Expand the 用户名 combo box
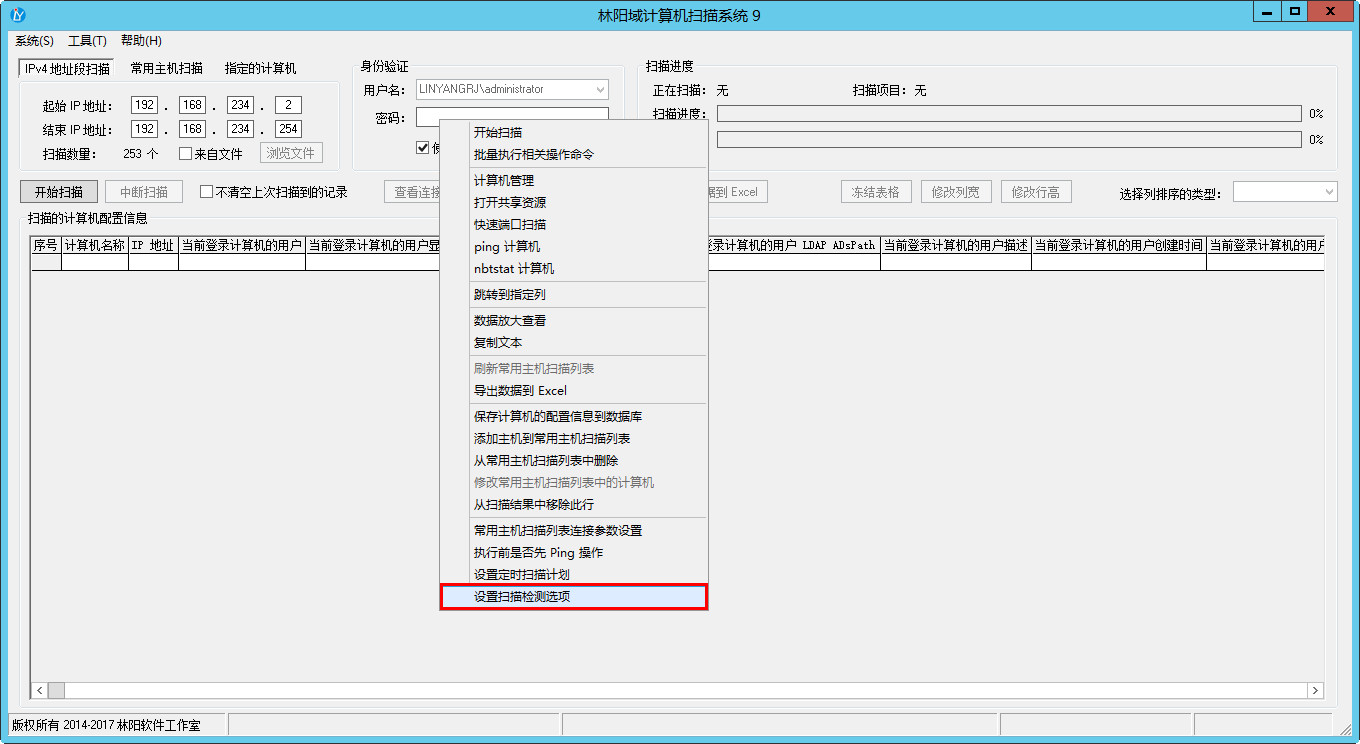 [x=600, y=89]
